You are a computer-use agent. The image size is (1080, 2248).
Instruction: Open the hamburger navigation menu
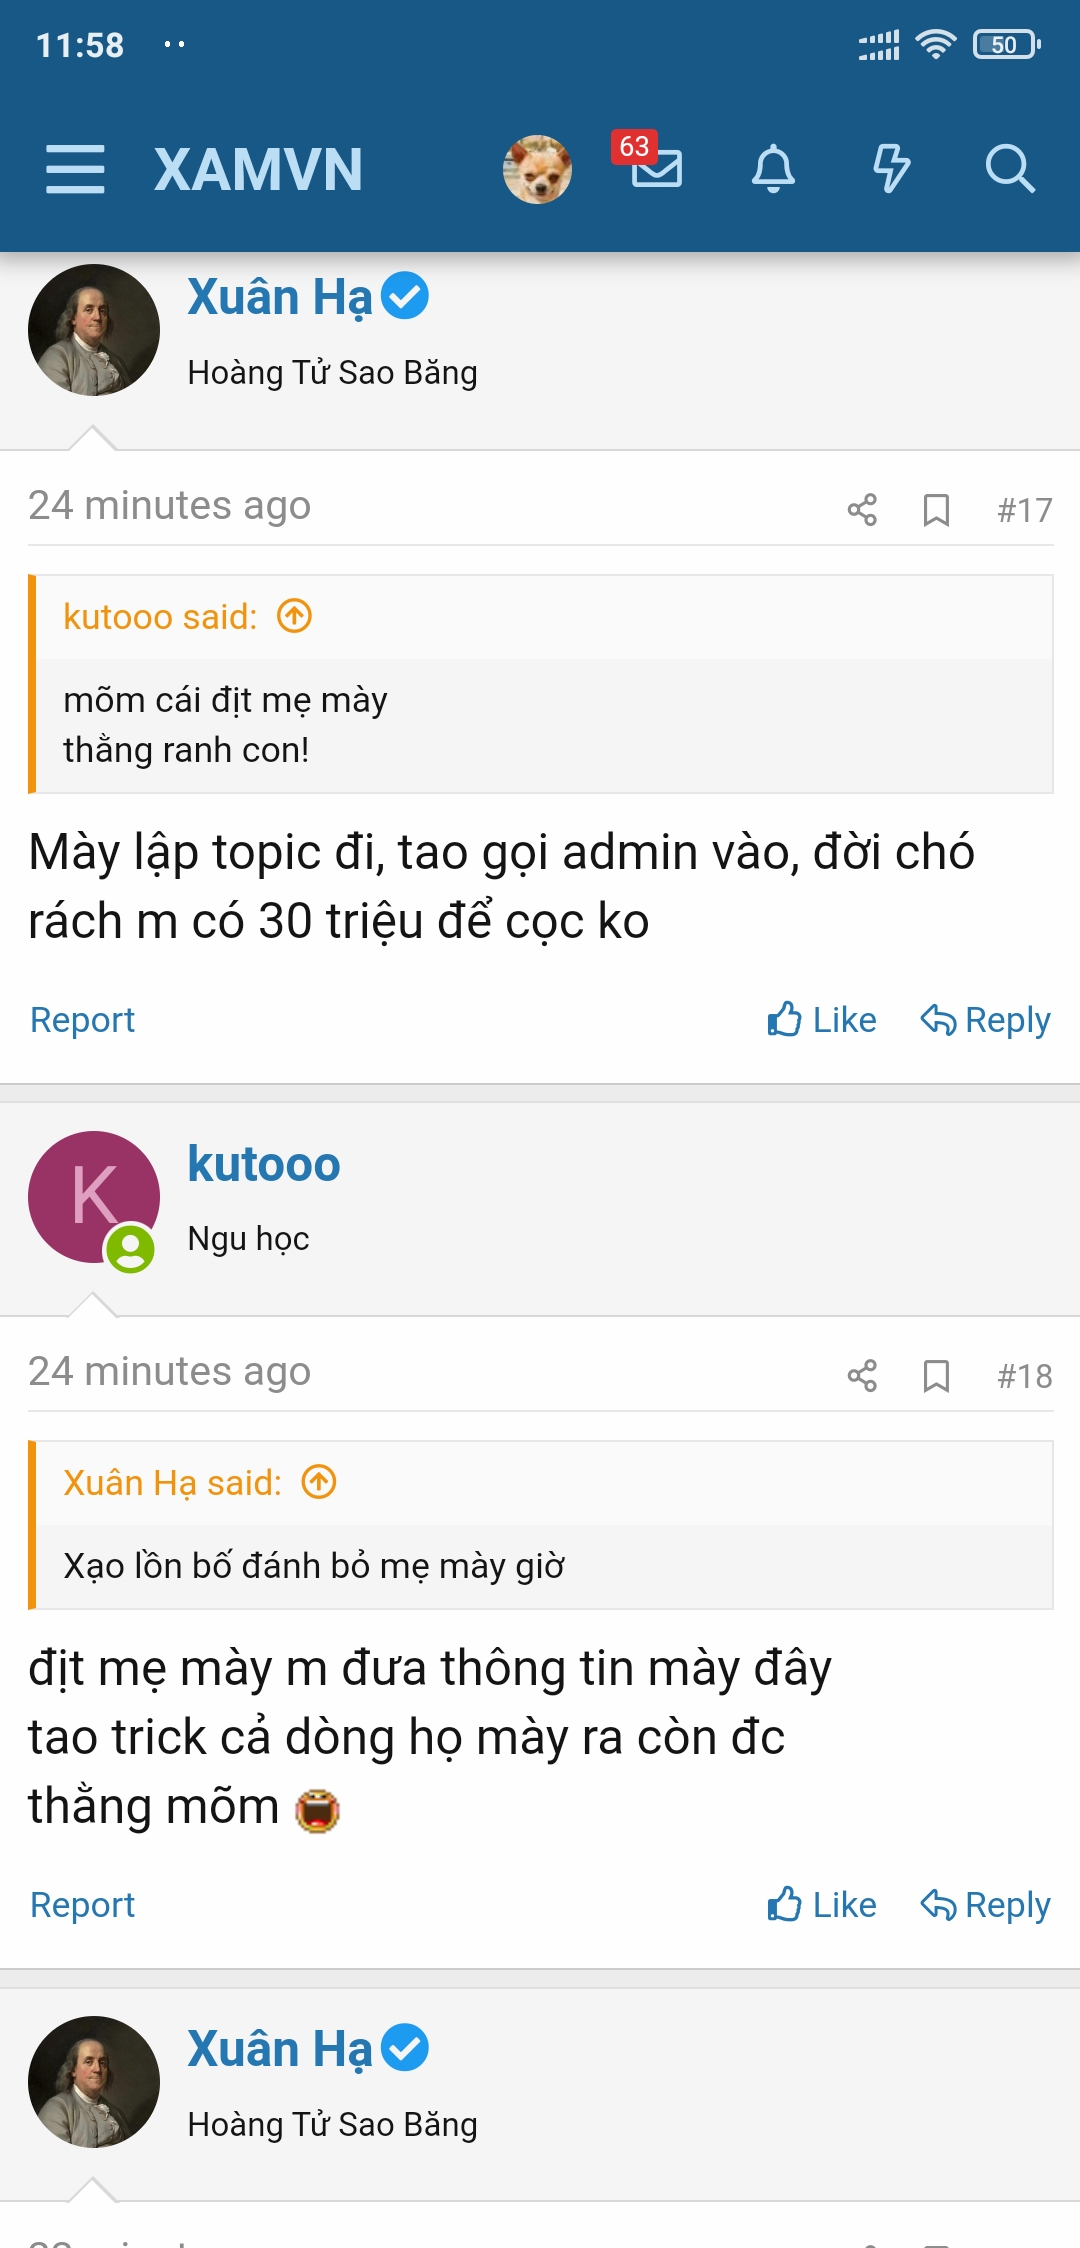[75, 168]
